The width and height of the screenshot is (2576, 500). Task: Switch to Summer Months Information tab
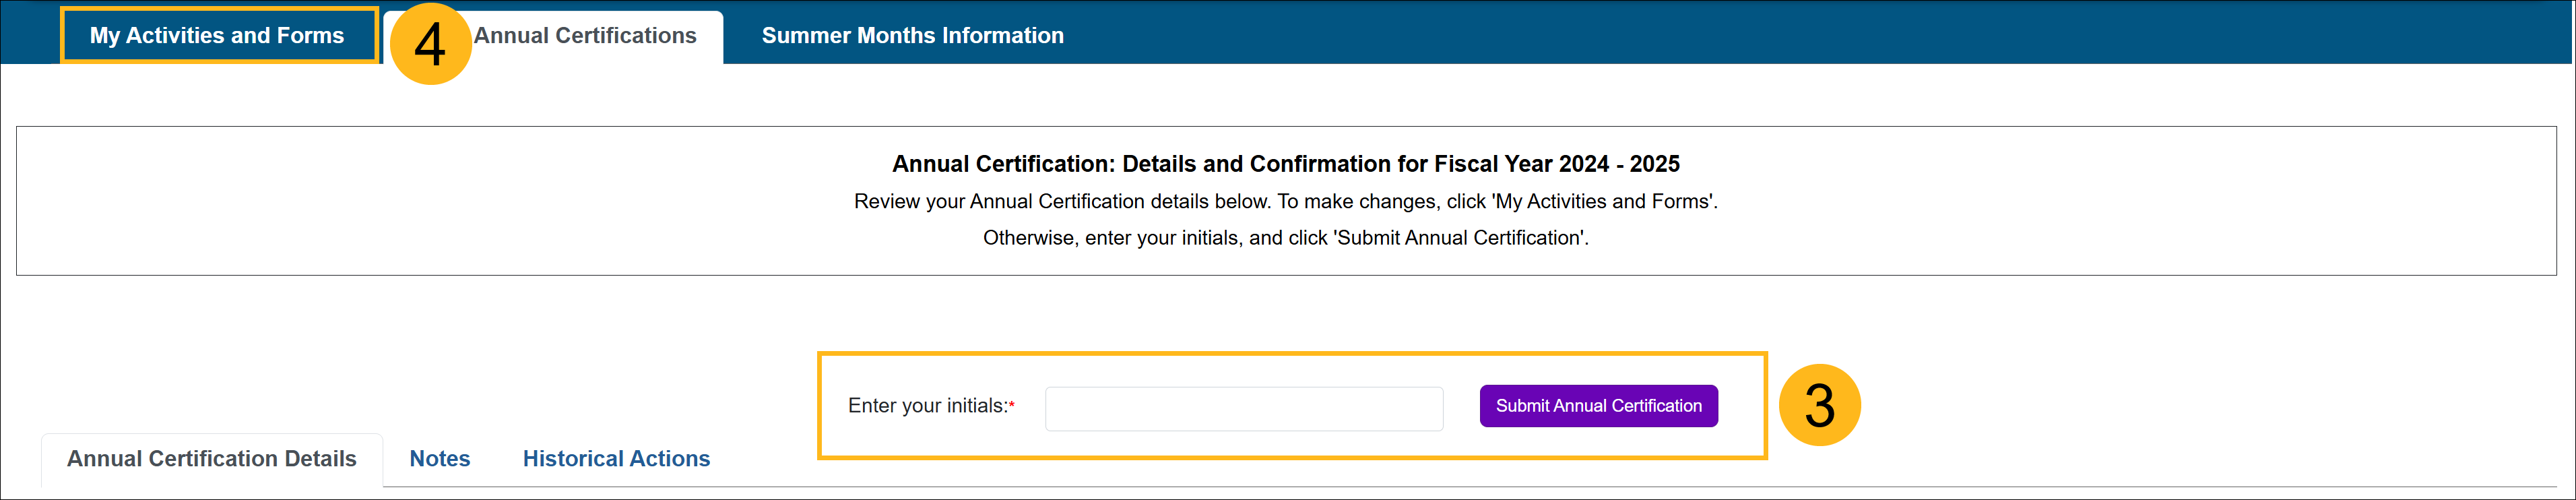(x=912, y=36)
